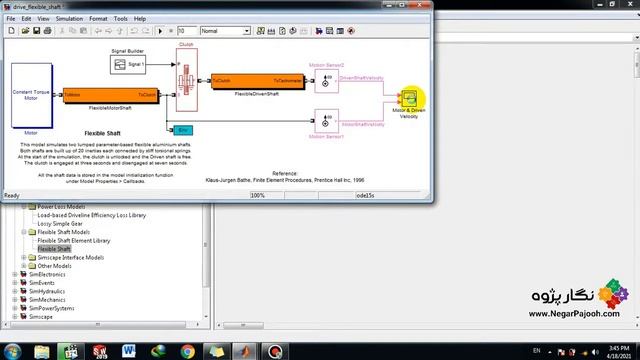The width and height of the screenshot is (640, 360).
Task: Select the FlexibleDrivenShaft orange block
Action: click(x=257, y=81)
